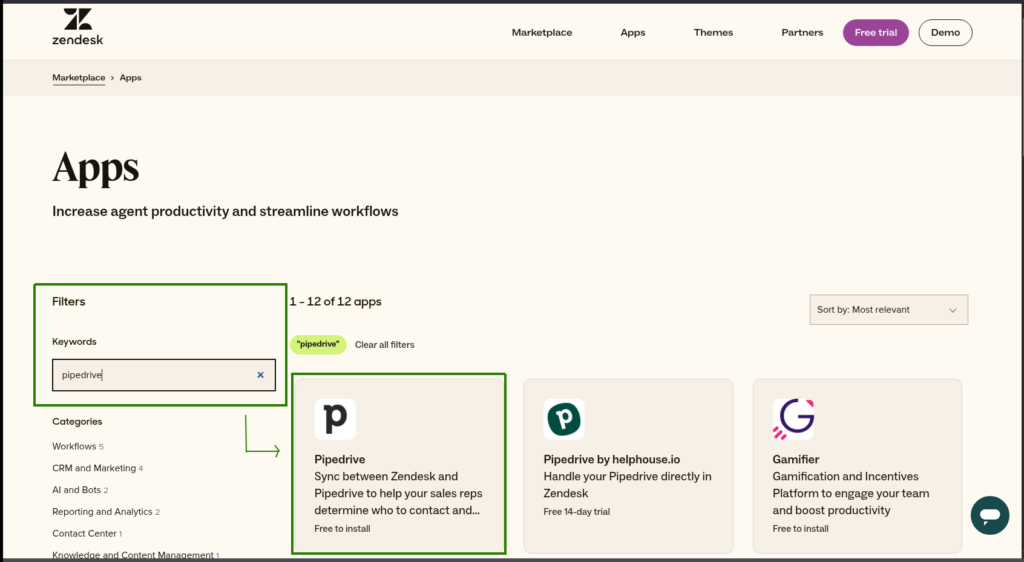
Task: Clear all filters
Action: coord(385,345)
